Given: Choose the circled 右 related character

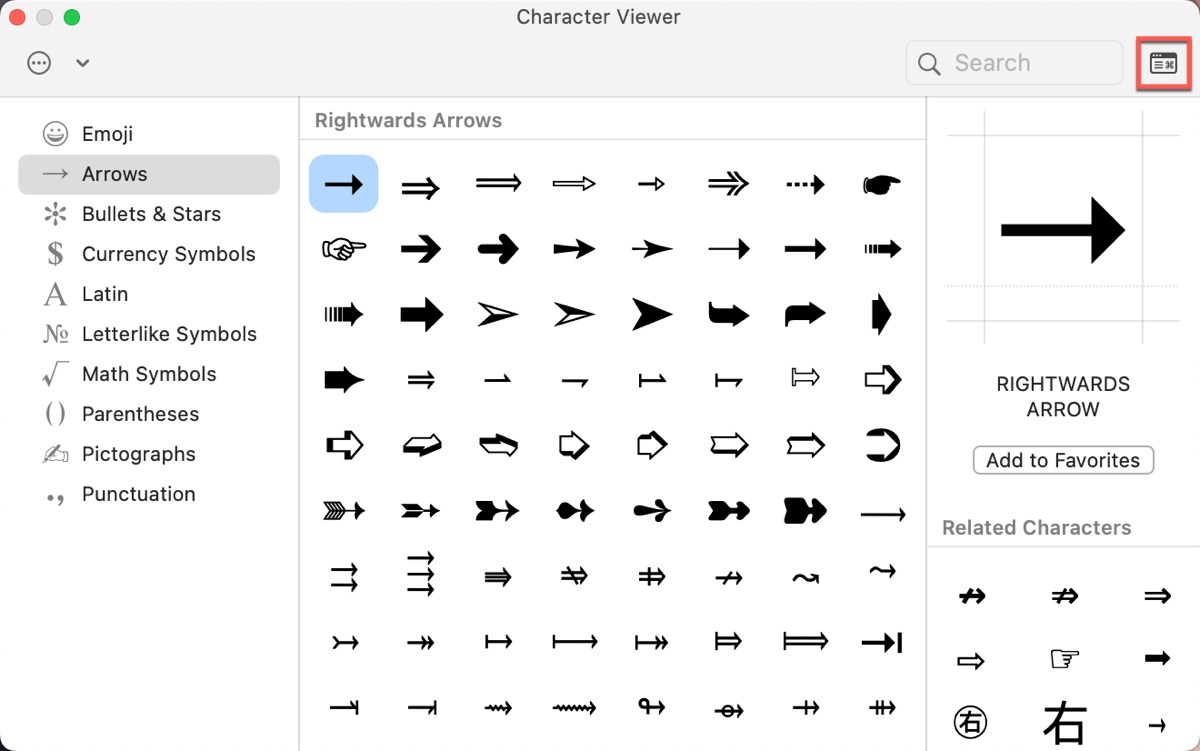Looking at the screenshot, I should click(x=970, y=721).
